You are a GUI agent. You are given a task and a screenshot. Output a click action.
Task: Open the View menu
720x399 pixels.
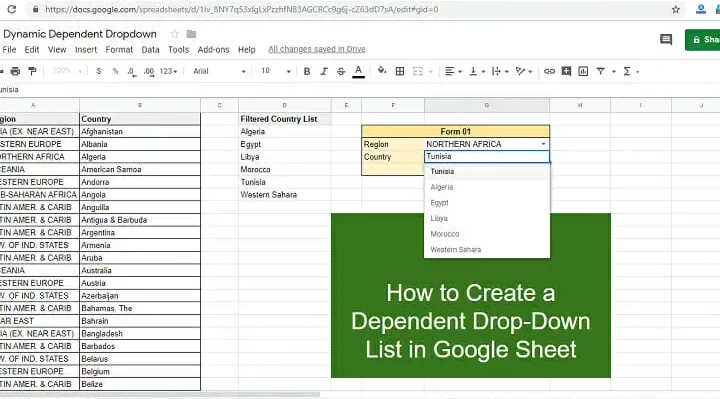[x=57, y=50]
